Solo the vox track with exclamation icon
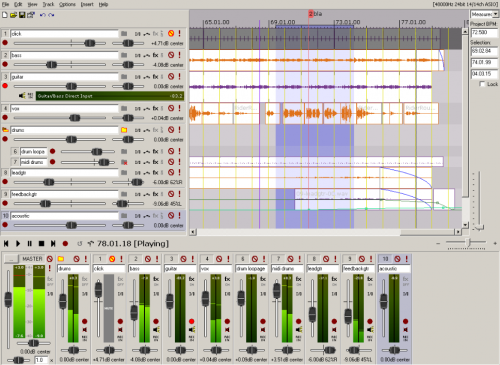Viewport: 500px width, 365px height. point(179,108)
